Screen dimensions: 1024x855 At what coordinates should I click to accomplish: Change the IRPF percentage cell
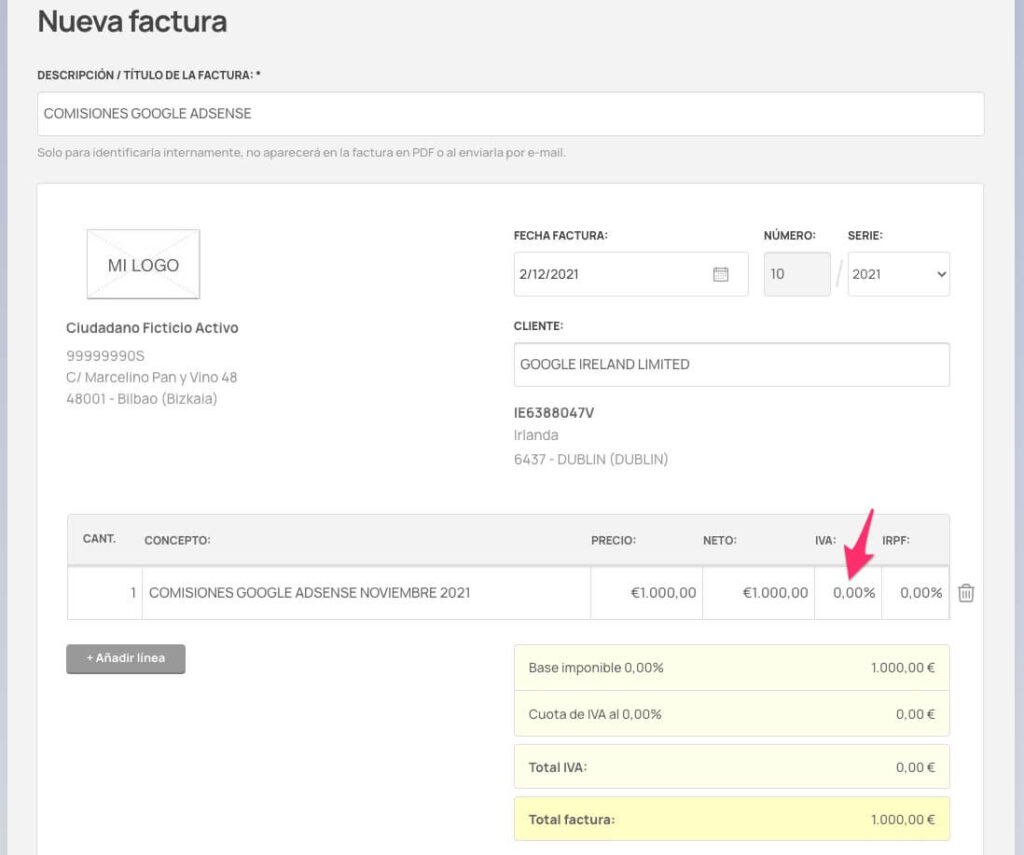click(916, 593)
